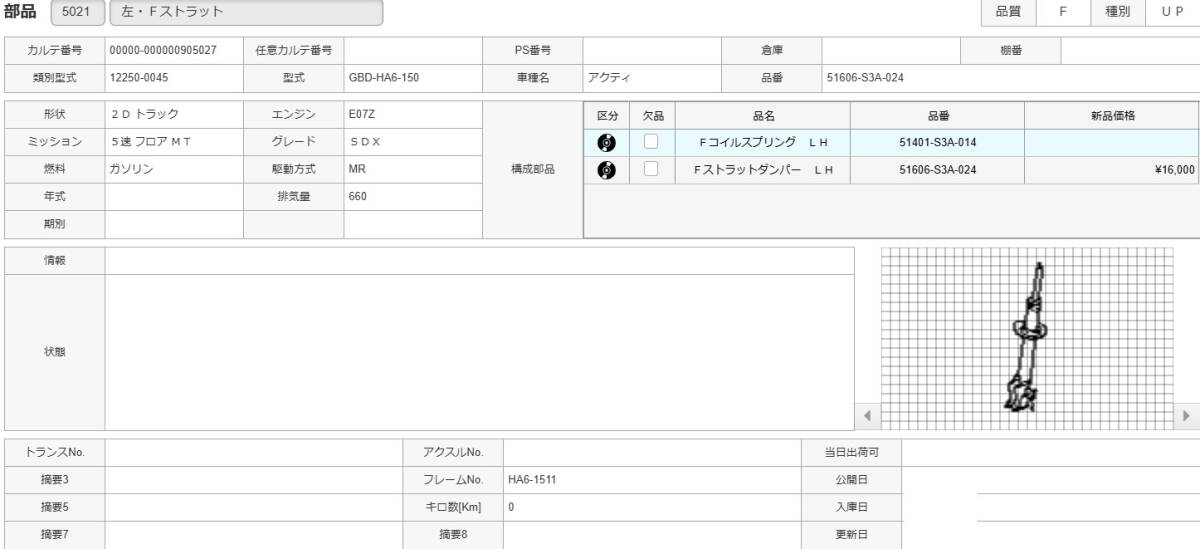Select the row named Fコイルスプリング LH
Viewport: 1200px width, 549px height.
pos(891,142)
